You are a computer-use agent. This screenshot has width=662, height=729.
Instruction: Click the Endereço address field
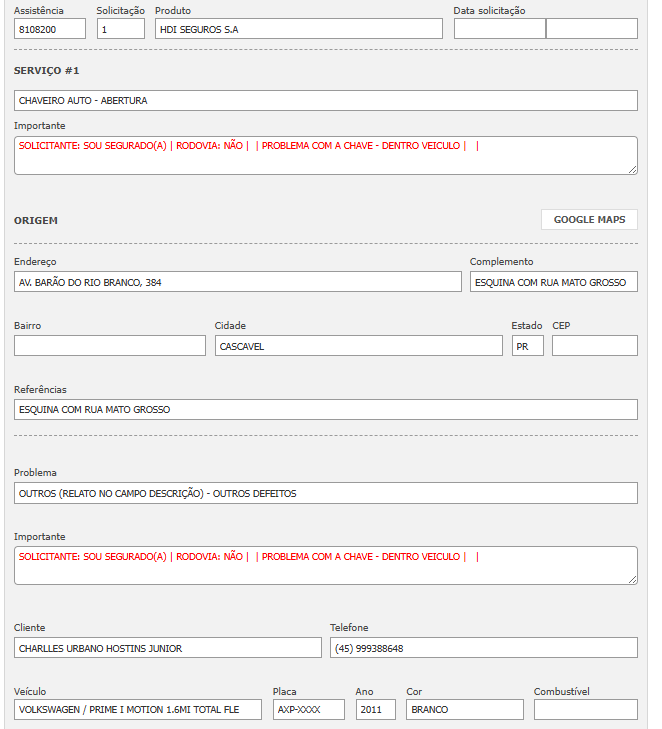click(238, 283)
